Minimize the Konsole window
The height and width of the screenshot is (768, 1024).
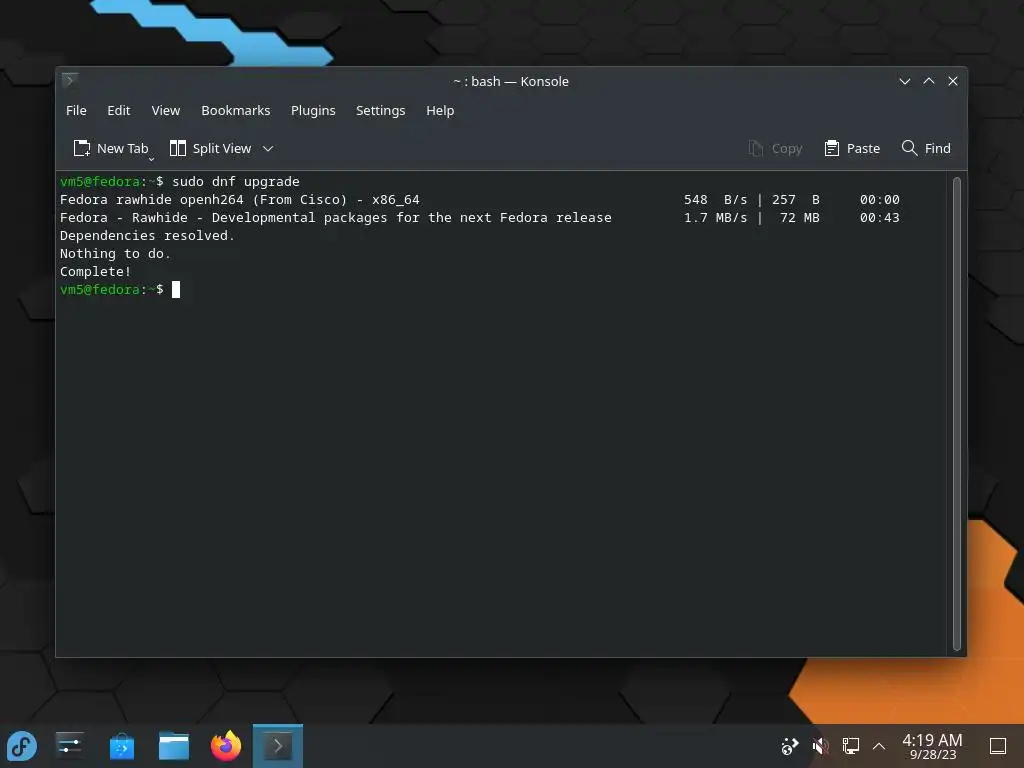pyautogui.click(x=904, y=81)
